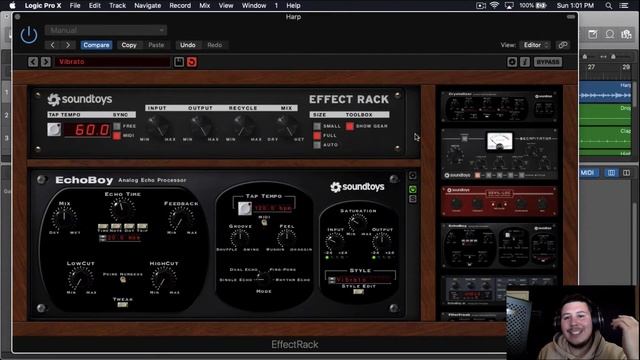Open the Vibrato preset name field

point(112,62)
